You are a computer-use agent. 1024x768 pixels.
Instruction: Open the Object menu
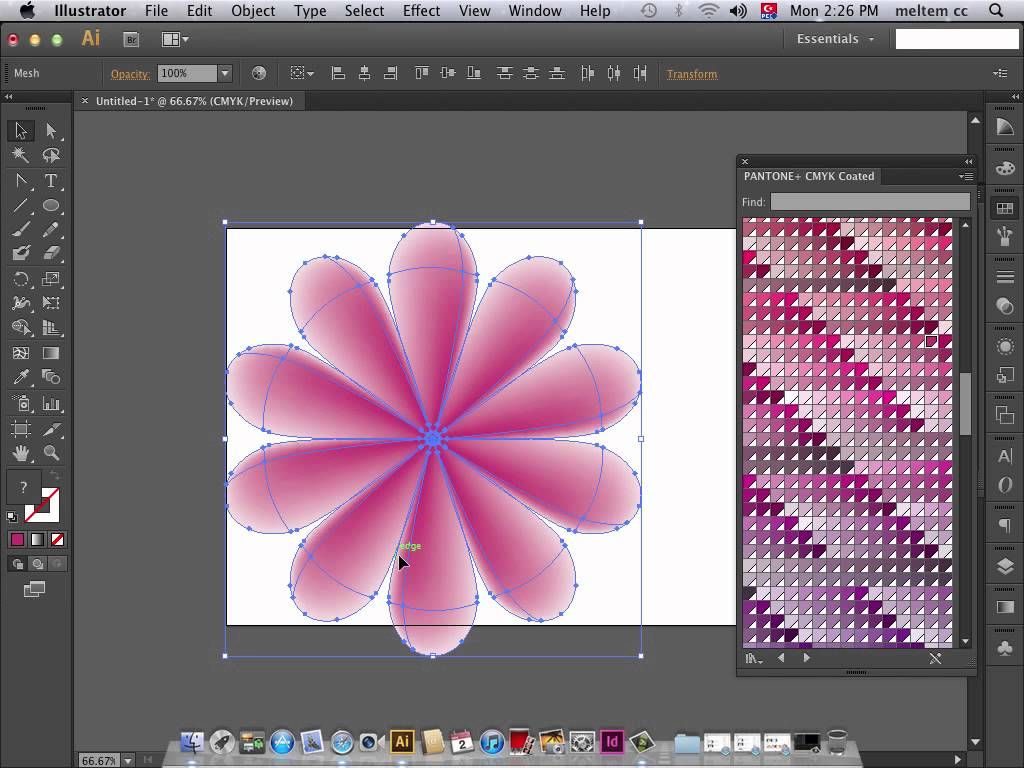(253, 10)
